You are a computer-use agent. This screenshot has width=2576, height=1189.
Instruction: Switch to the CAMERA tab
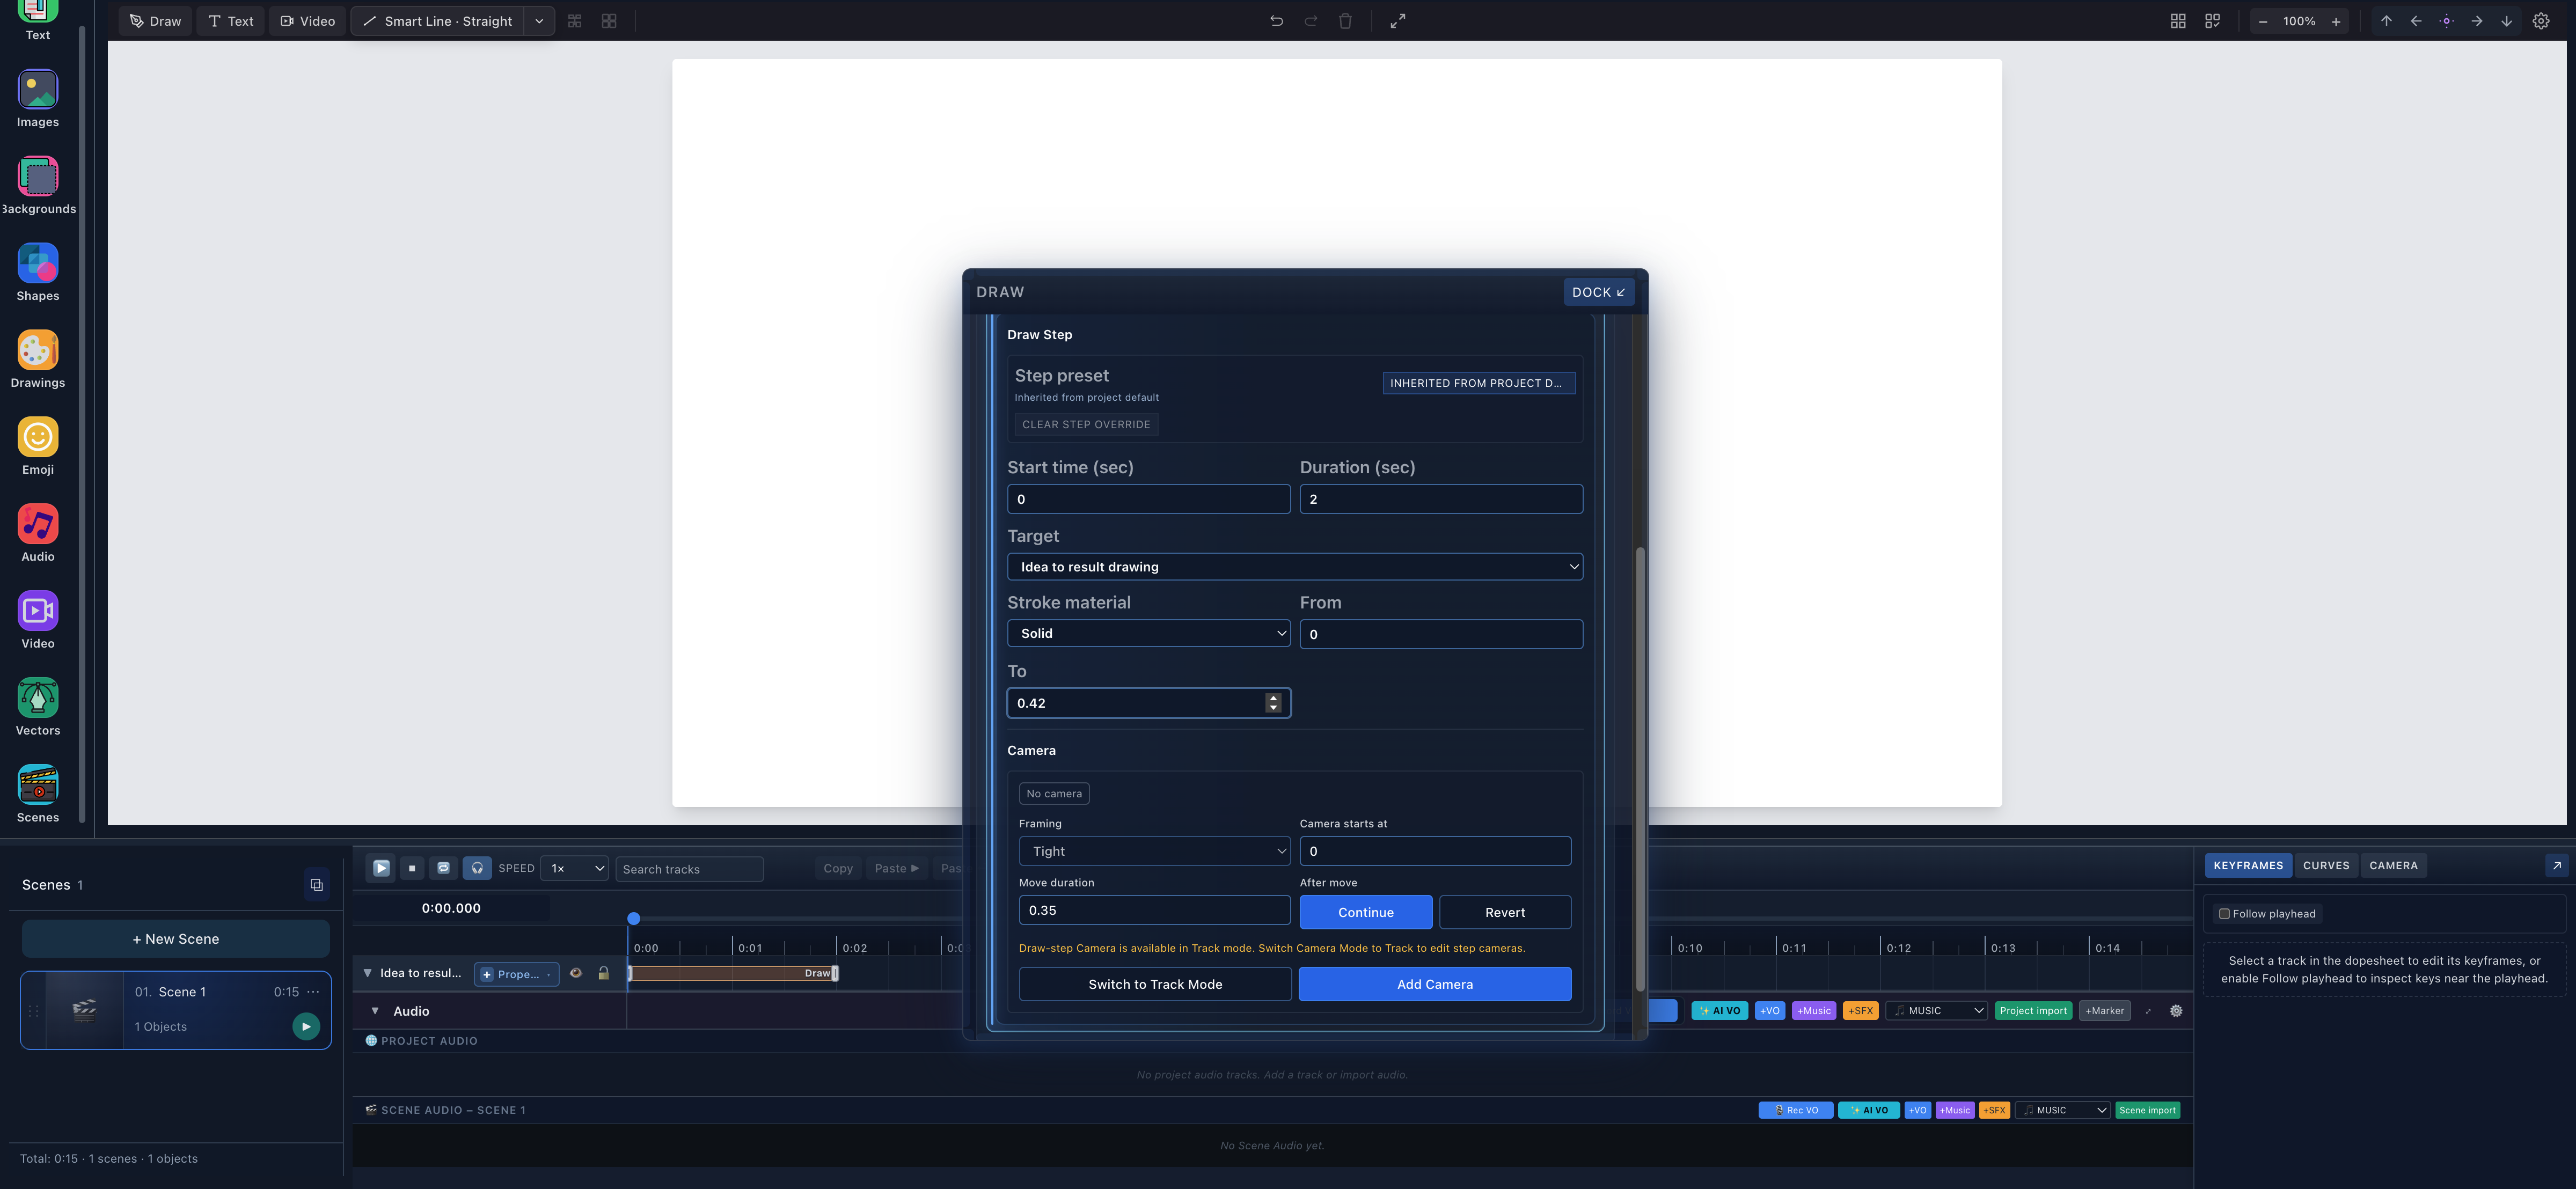2393,866
